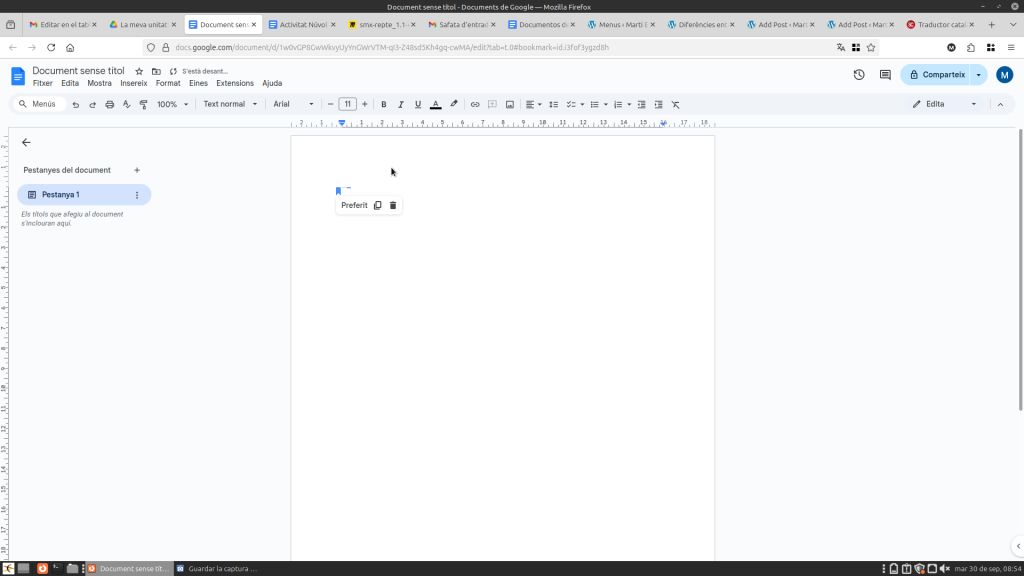
Task: Open the text color picker
Action: coord(435,104)
